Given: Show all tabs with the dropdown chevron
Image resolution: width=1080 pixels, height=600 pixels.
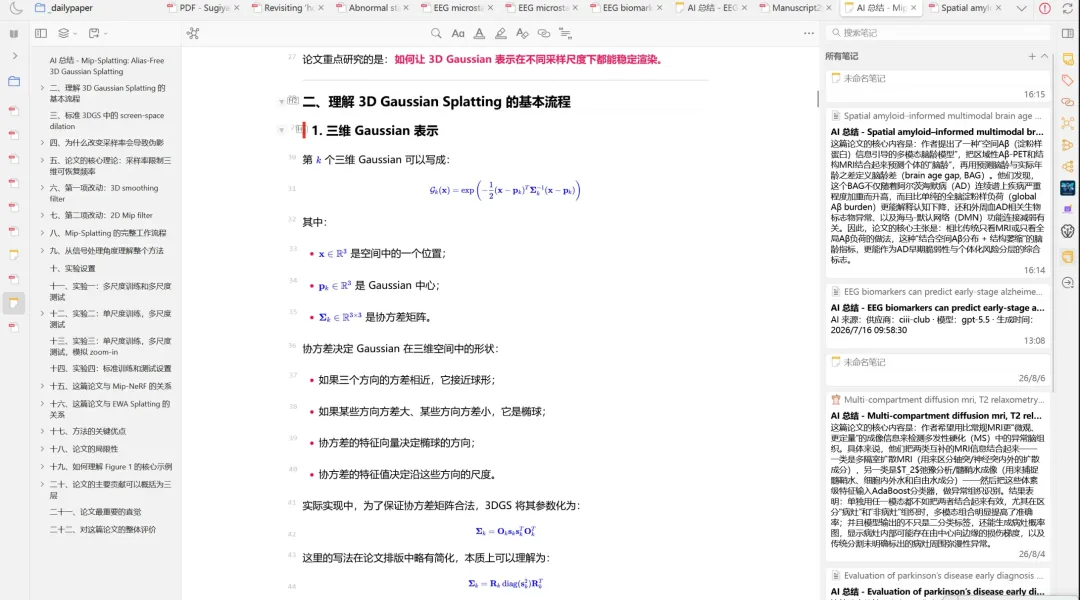Looking at the screenshot, I should tap(1021, 8).
